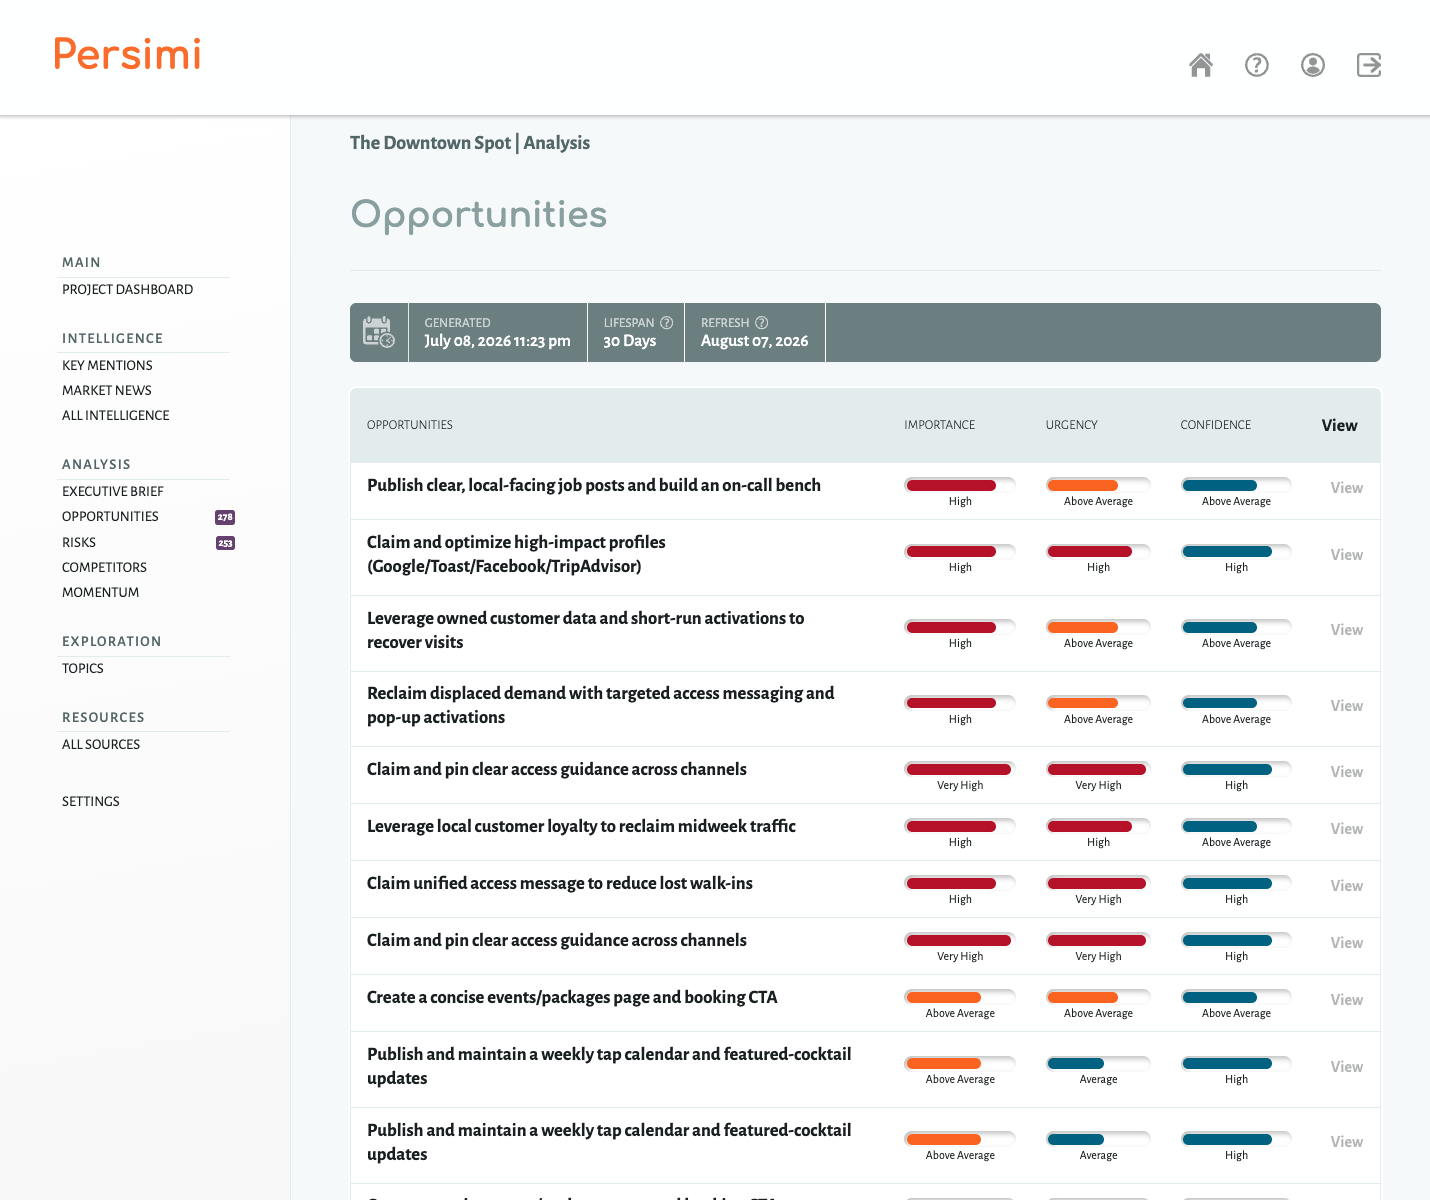
Task: Open Executive Brief page
Action: (x=112, y=491)
